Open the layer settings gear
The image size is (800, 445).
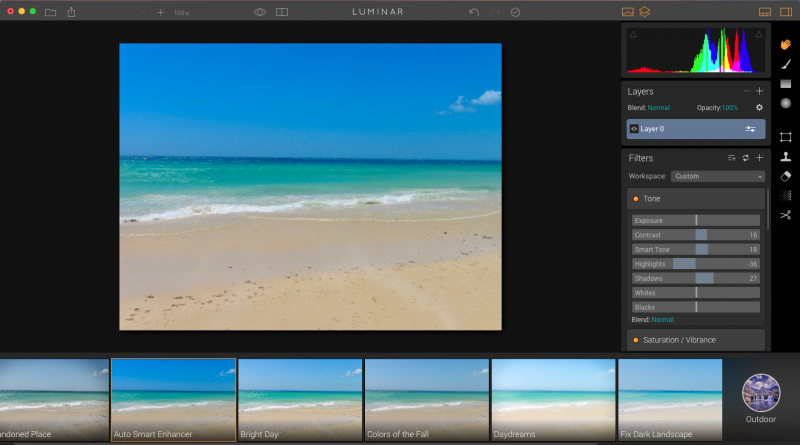click(x=759, y=108)
